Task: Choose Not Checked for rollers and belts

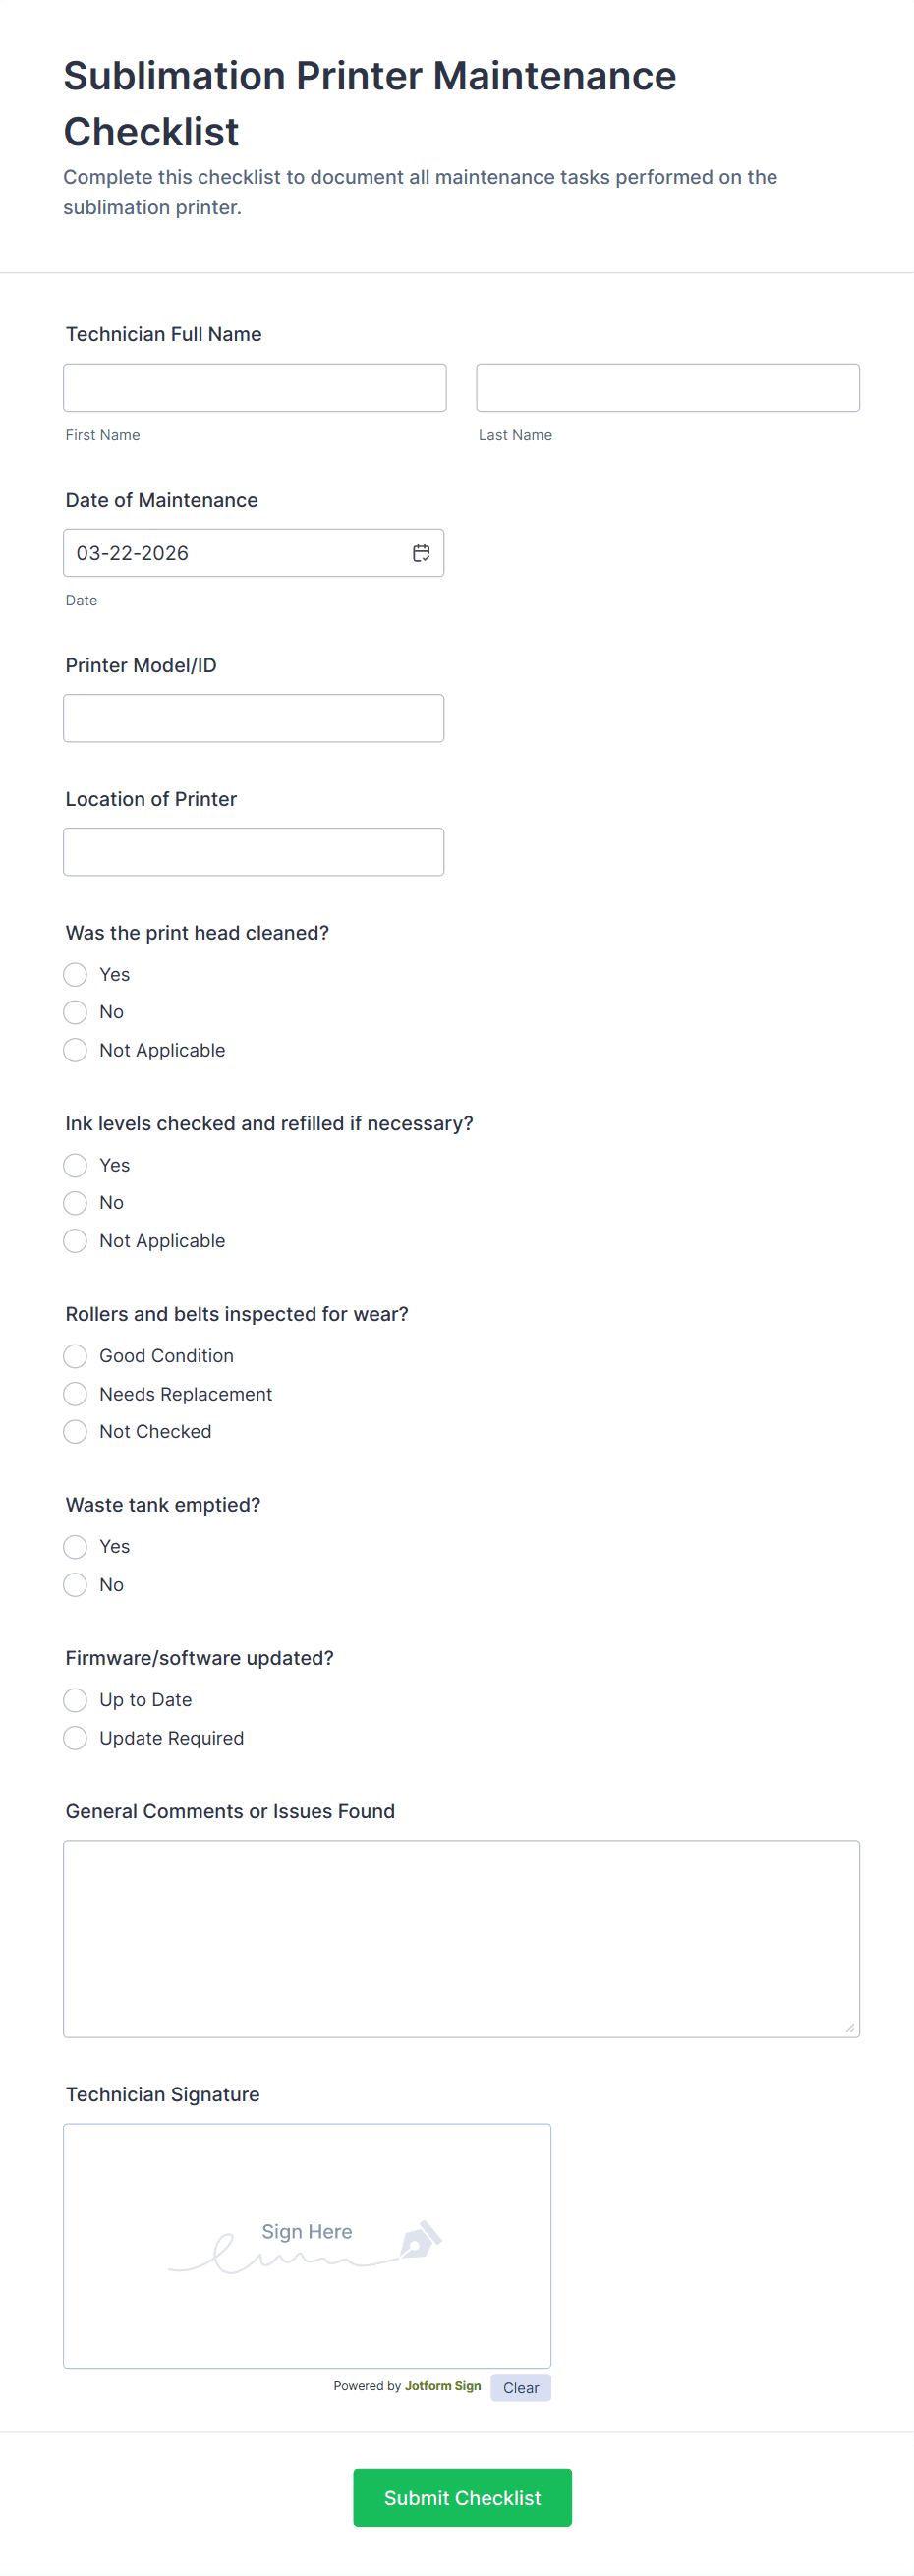Action: (x=75, y=1431)
